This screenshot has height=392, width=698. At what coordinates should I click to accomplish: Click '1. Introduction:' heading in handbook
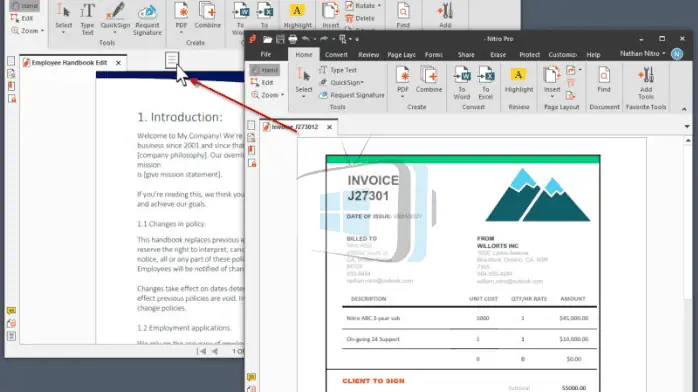(179, 117)
